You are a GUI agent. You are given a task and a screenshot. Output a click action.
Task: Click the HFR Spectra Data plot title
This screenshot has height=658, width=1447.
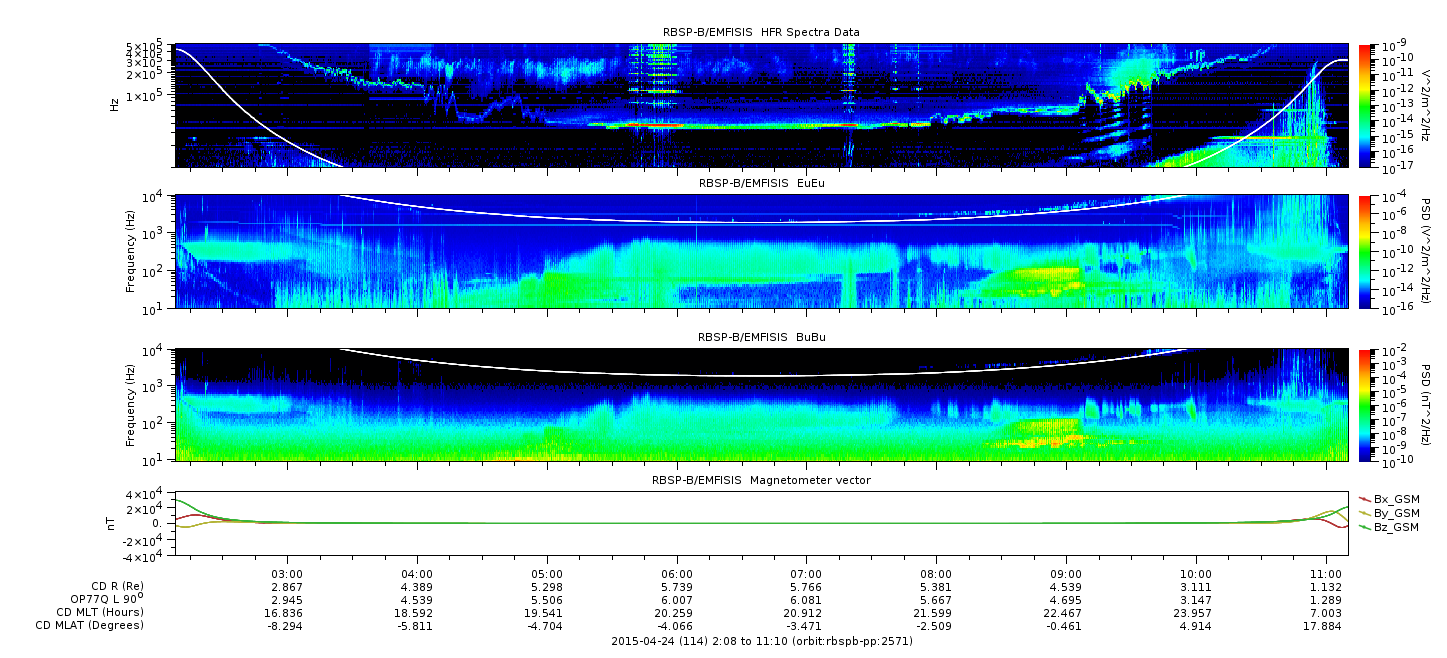tap(761, 32)
